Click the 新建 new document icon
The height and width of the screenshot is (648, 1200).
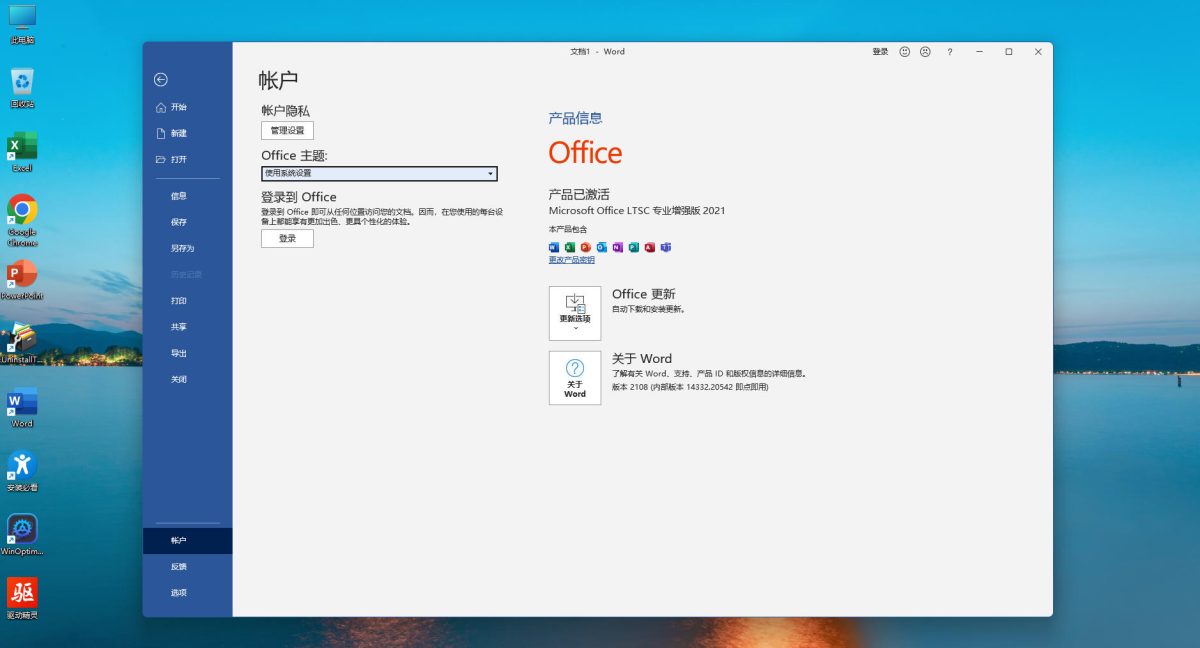pos(160,133)
